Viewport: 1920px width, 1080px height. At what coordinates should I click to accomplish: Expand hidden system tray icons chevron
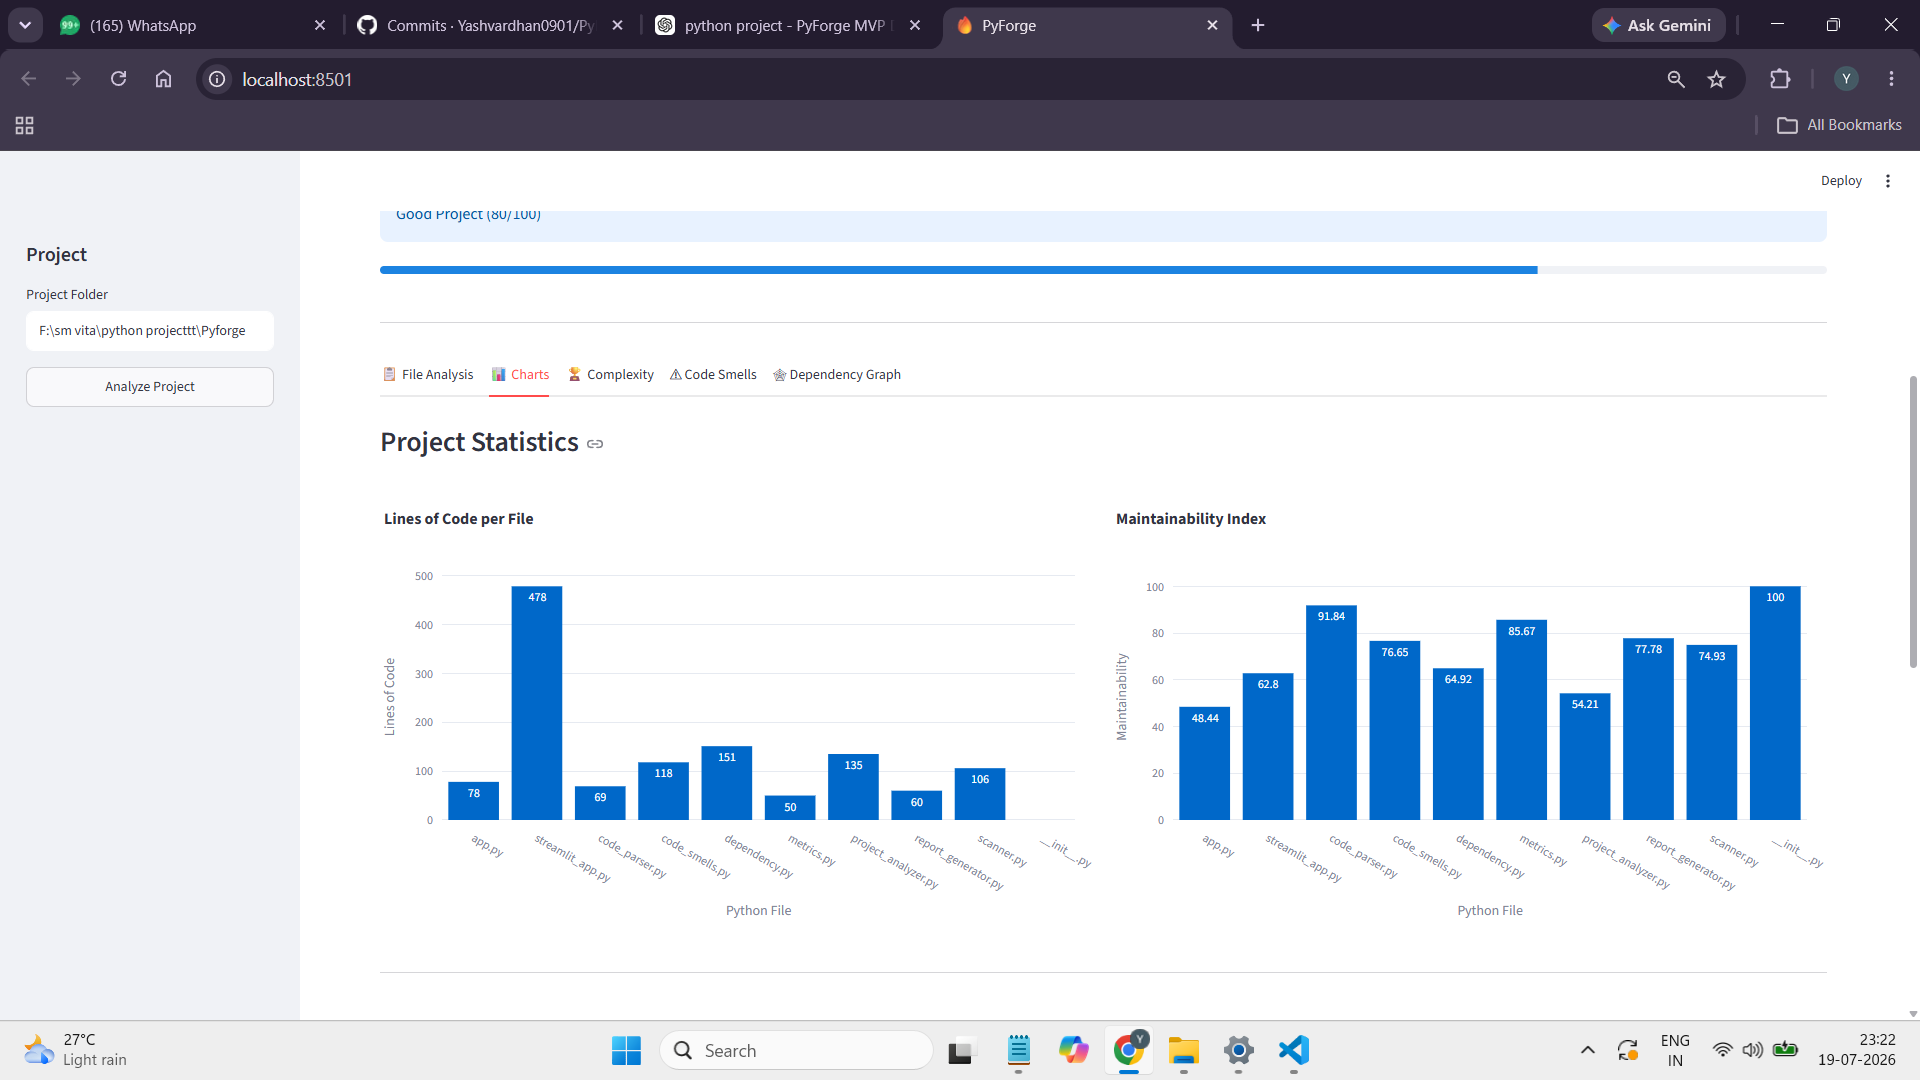[1587, 1050]
